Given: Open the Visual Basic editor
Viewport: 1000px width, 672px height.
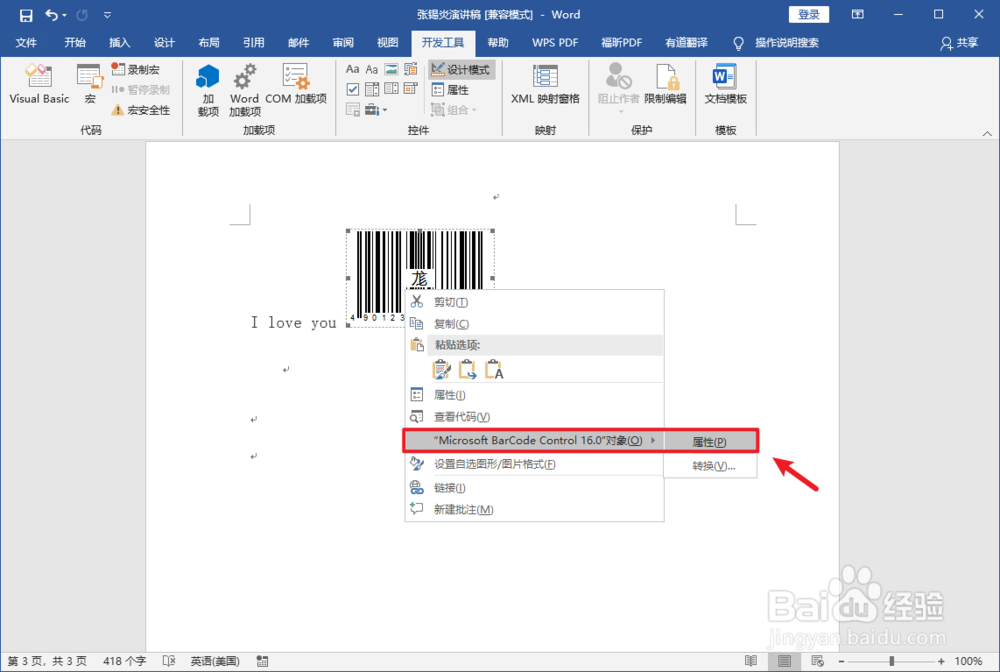Looking at the screenshot, I should pyautogui.click(x=39, y=84).
